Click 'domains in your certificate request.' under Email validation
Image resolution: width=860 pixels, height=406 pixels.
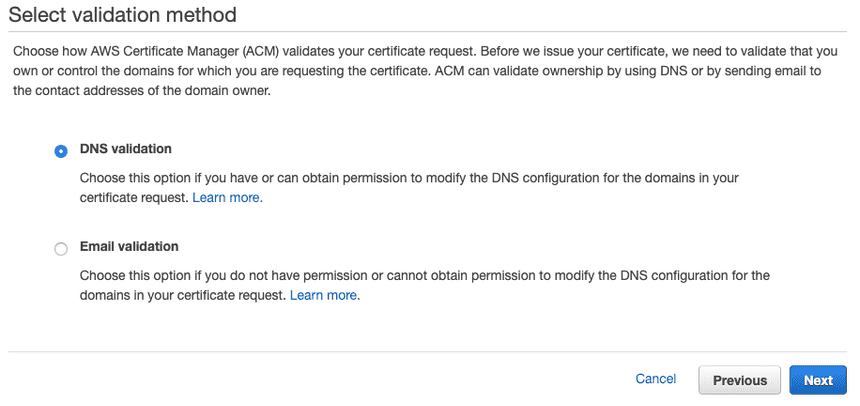[x=183, y=295]
